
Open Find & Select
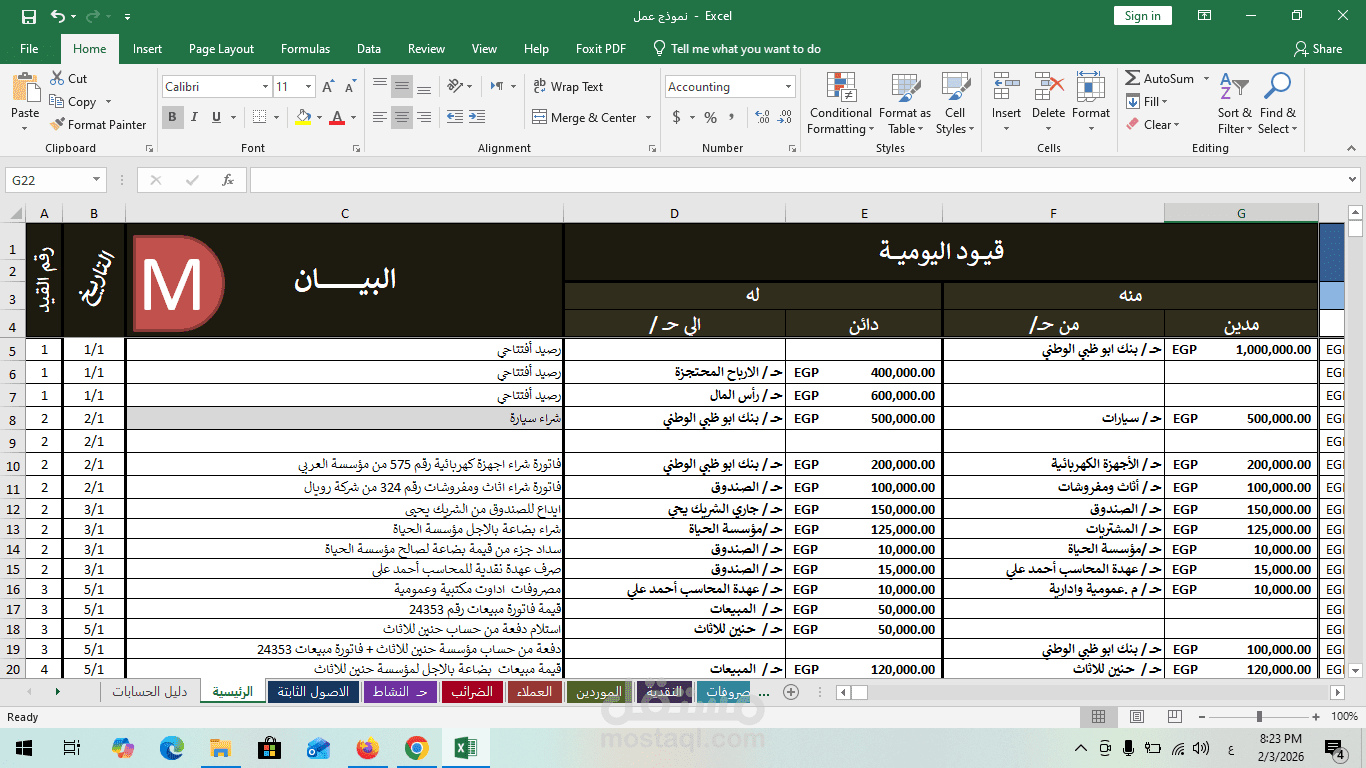point(1277,104)
